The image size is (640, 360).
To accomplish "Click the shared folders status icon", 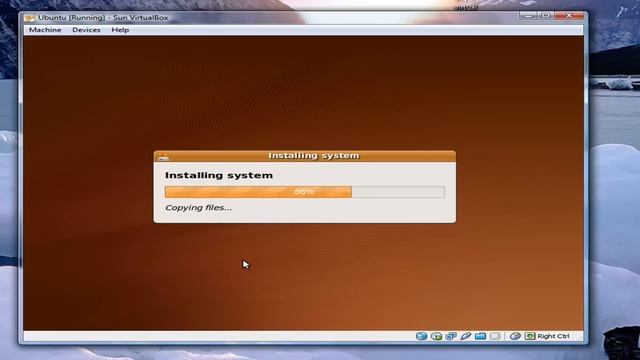I will coord(480,336).
